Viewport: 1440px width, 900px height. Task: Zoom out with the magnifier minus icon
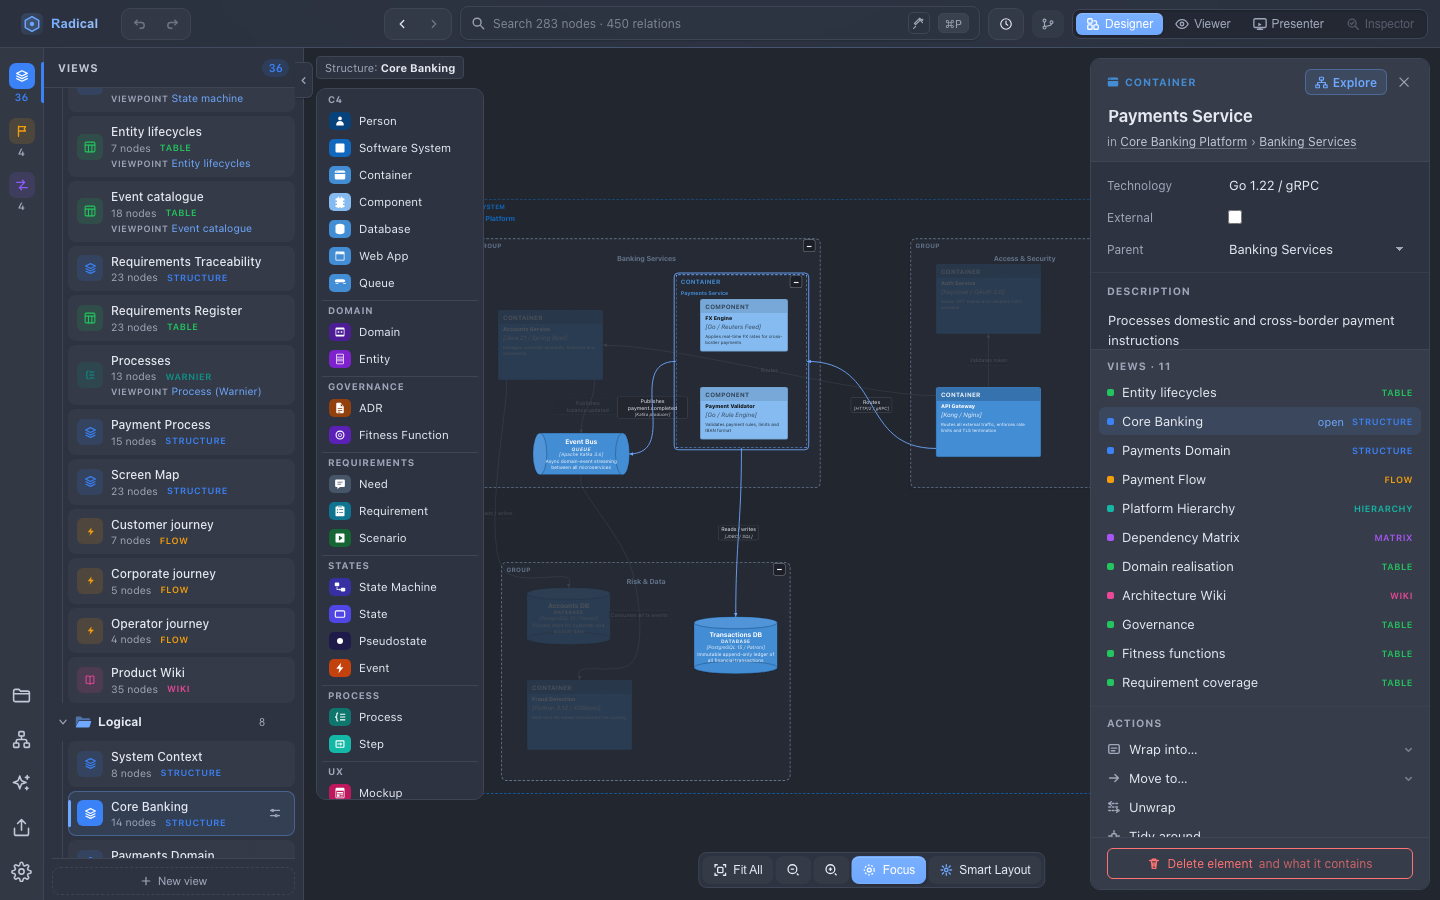793,870
